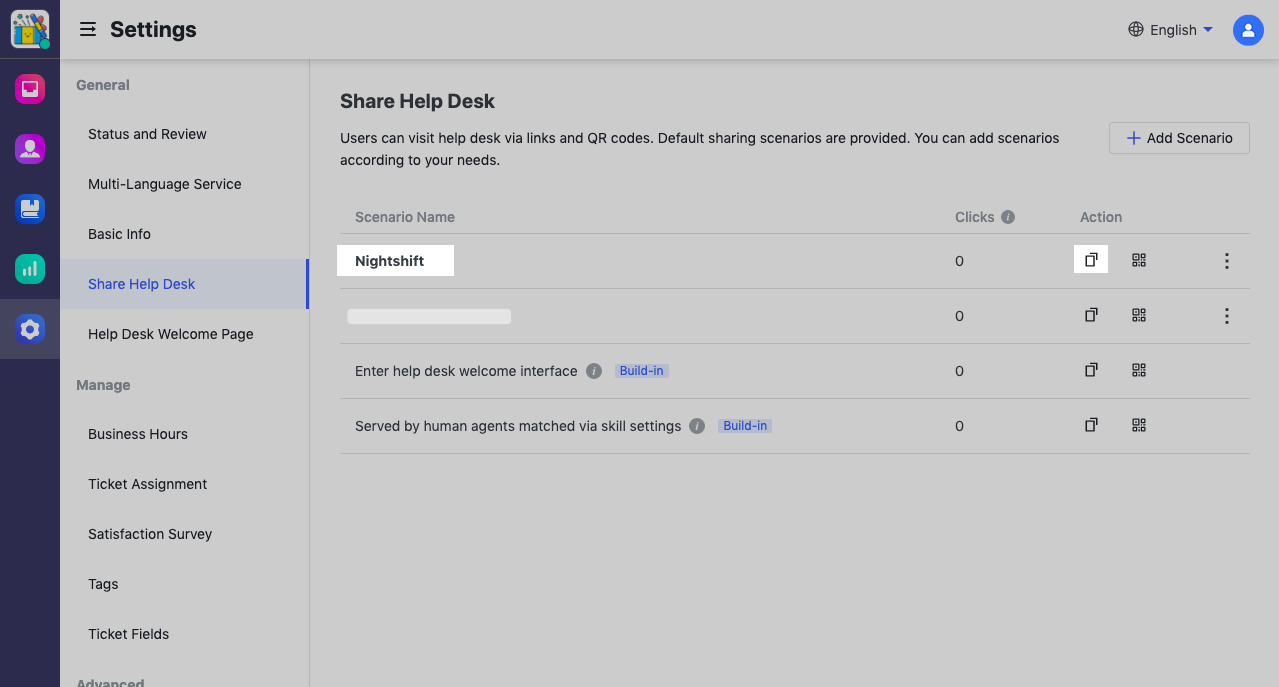Screen dimensions: 1279x687
Task: Click the Nightshift scenario name
Action: pos(390,261)
